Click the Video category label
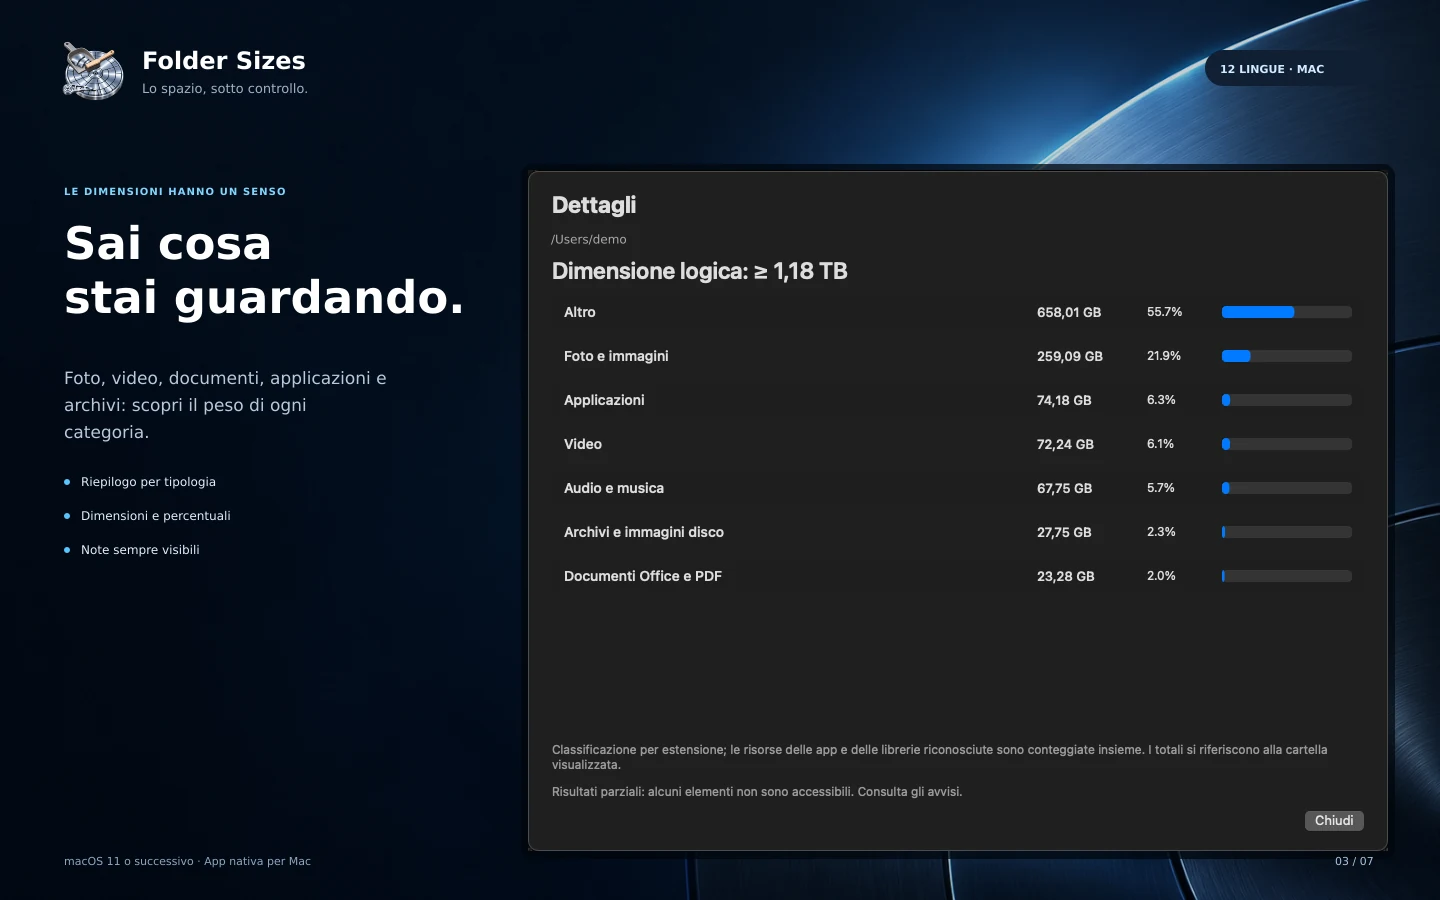The height and width of the screenshot is (900, 1440). (x=583, y=444)
